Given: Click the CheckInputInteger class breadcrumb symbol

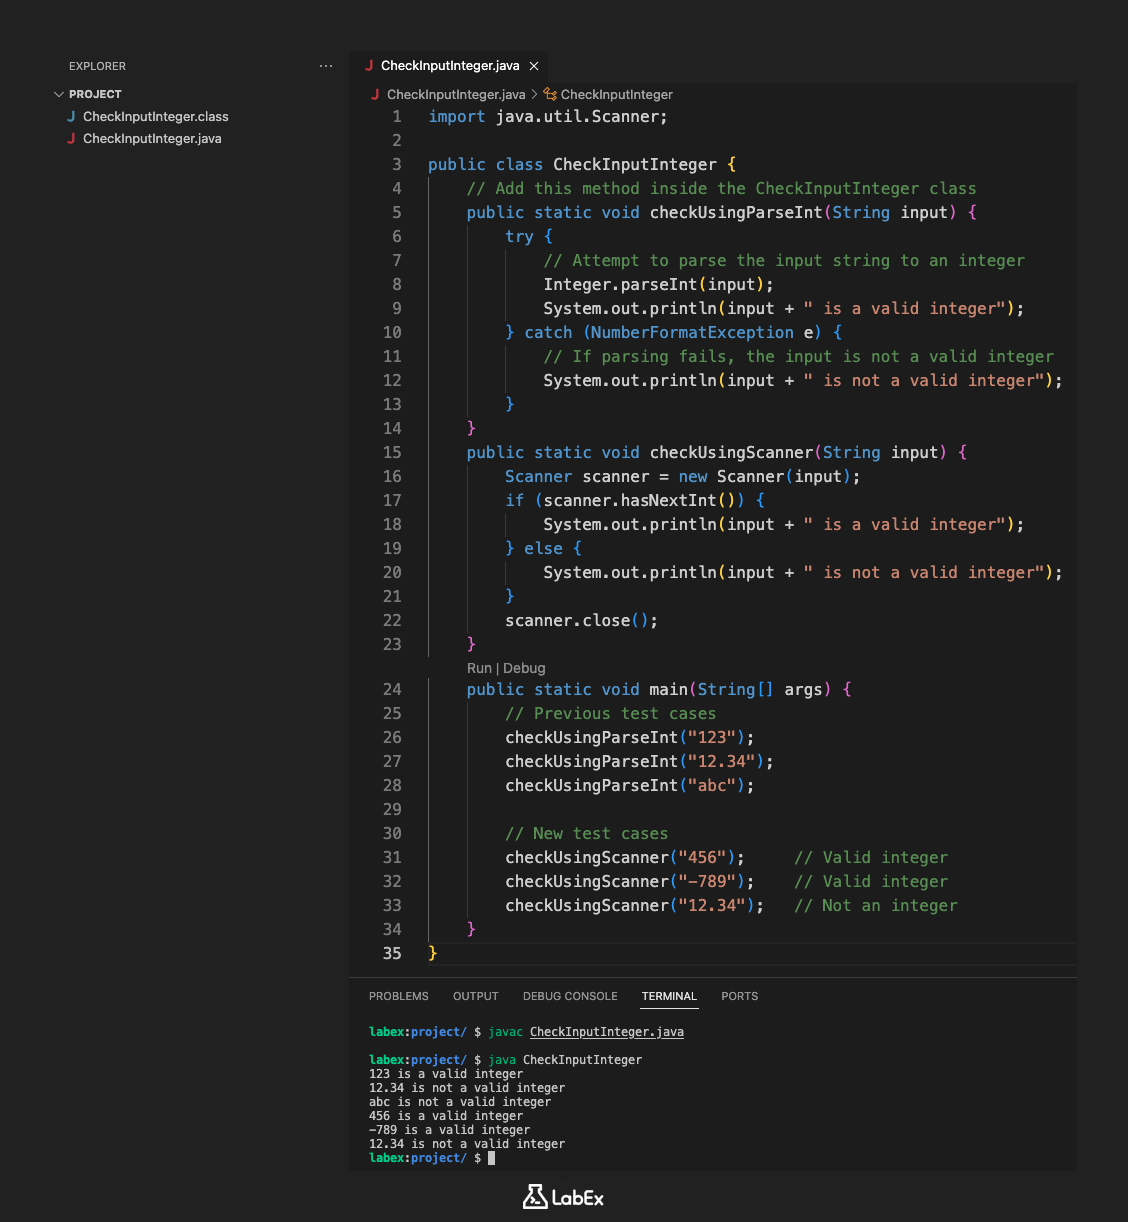Looking at the screenshot, I should [x=616, y=95].
